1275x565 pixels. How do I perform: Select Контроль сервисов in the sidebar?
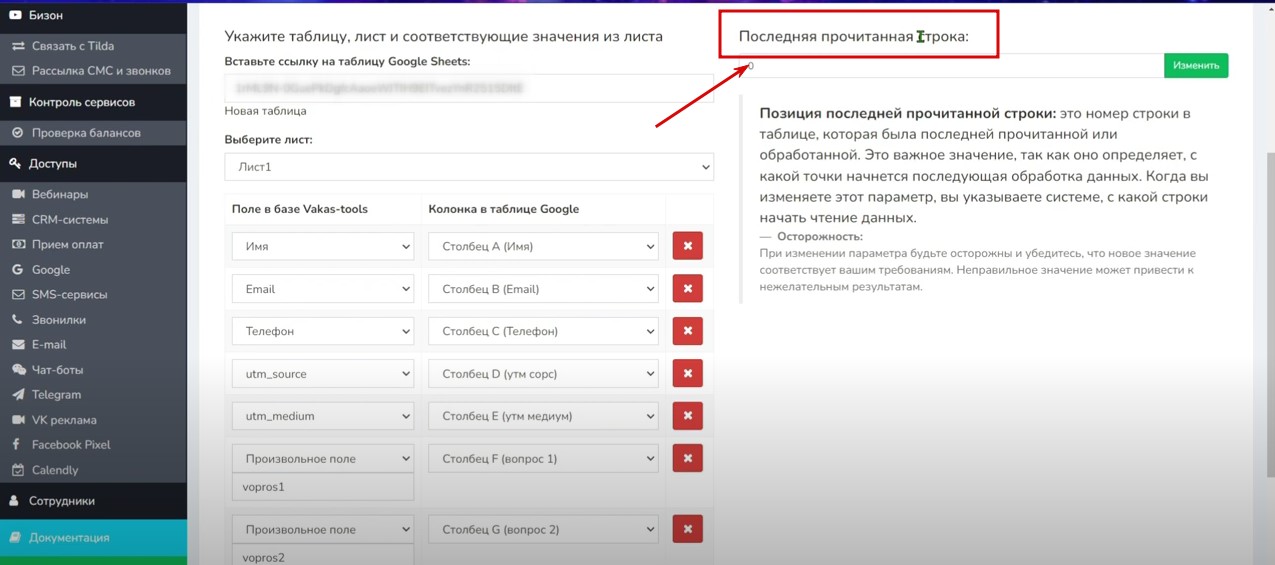tap(81, 102)
